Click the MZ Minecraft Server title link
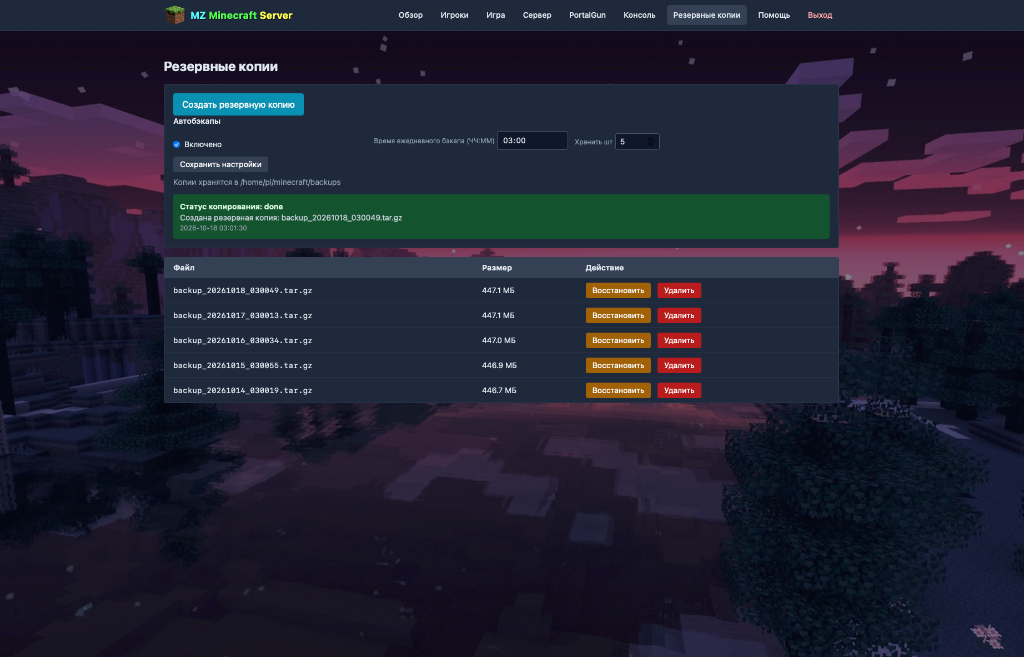Screen dimensions: 1024x657 (x=242, y=15)
